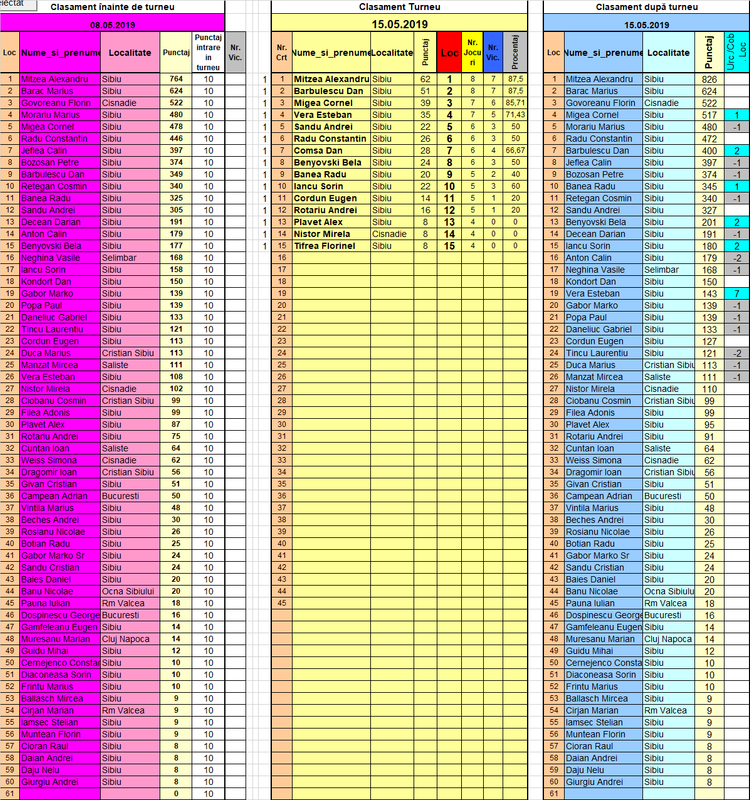Click 'Muresanu Marian' in the pink table

(x=60, y=639)
